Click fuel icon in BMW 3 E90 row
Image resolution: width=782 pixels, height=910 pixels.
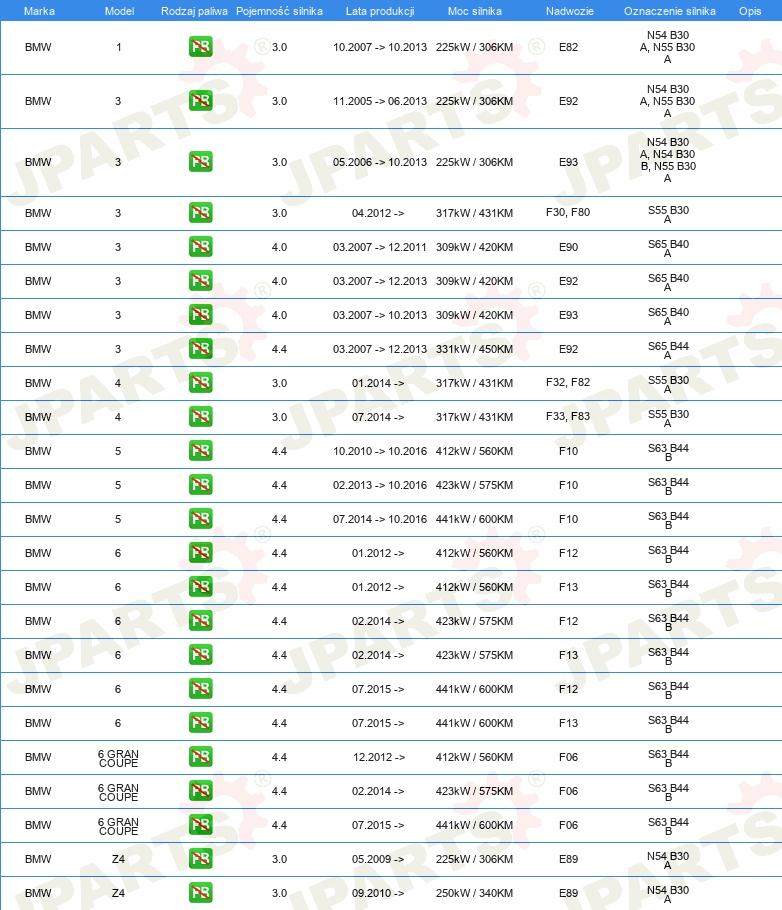click(x=200, y=247)
